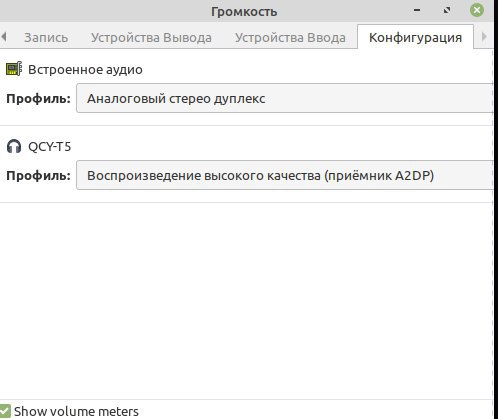Minimize the Громкость window

click(x=417, y=10)
